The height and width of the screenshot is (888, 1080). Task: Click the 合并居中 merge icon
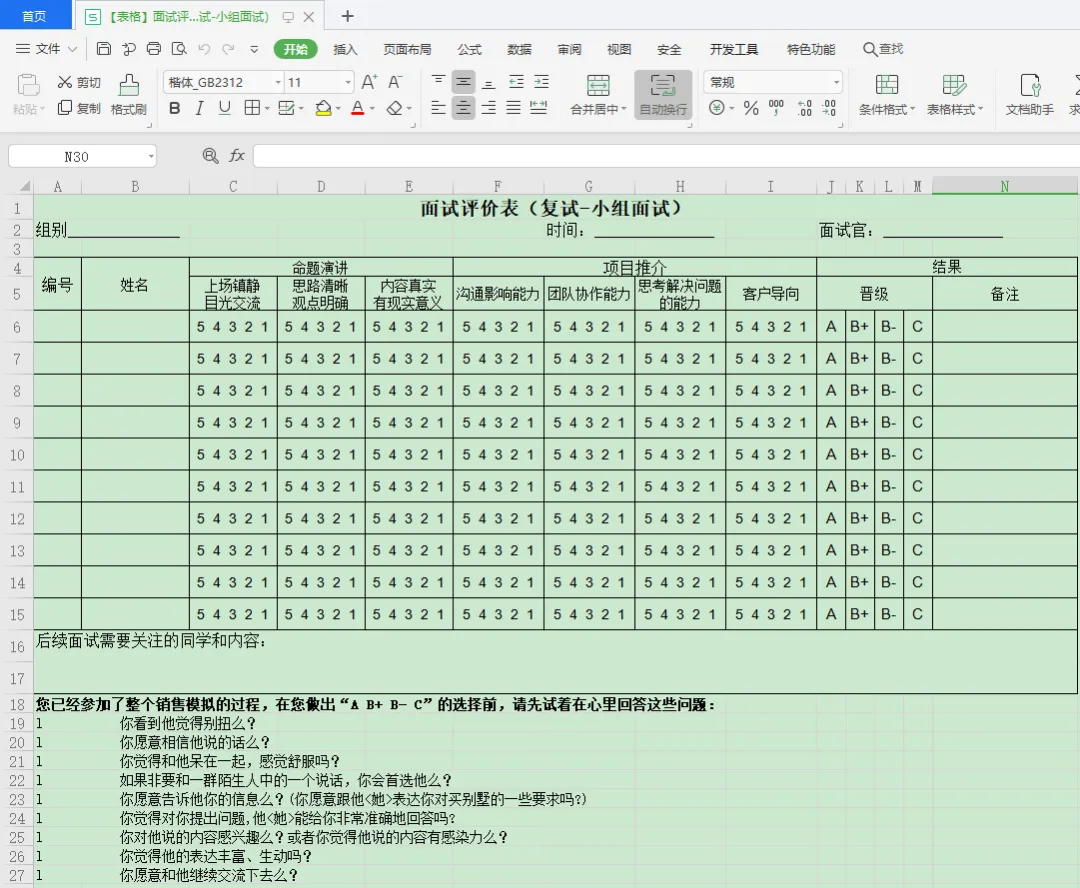tap(598, 85)
